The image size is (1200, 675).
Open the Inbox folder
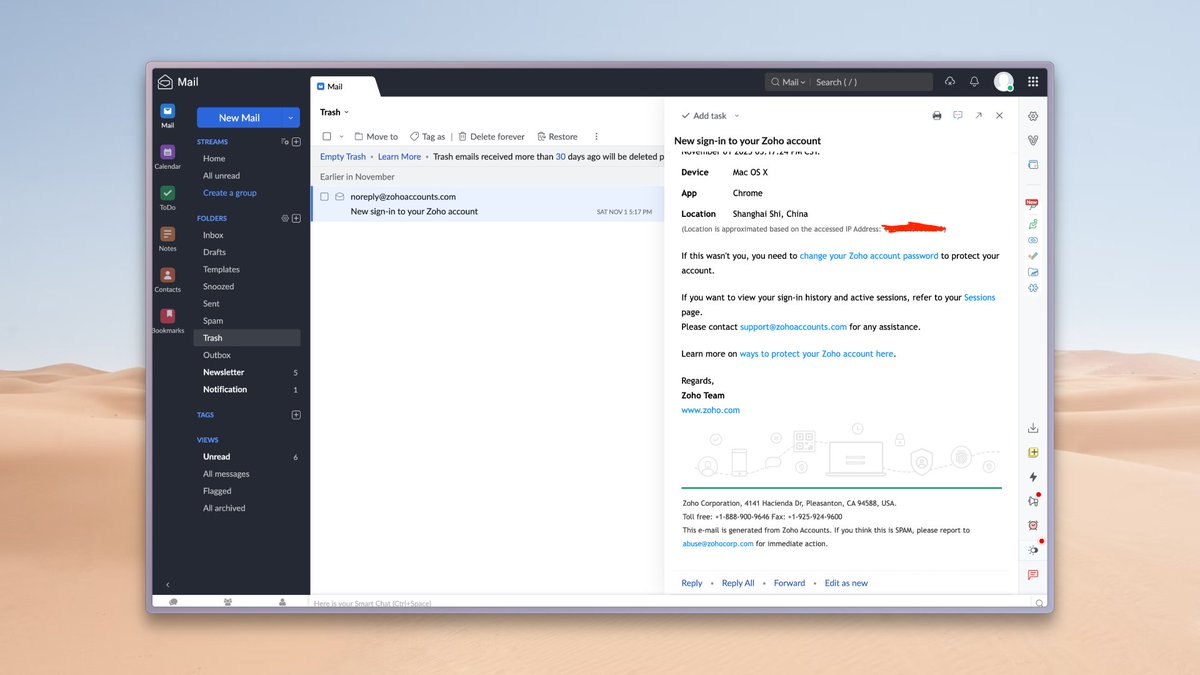(x=213, y=235)
